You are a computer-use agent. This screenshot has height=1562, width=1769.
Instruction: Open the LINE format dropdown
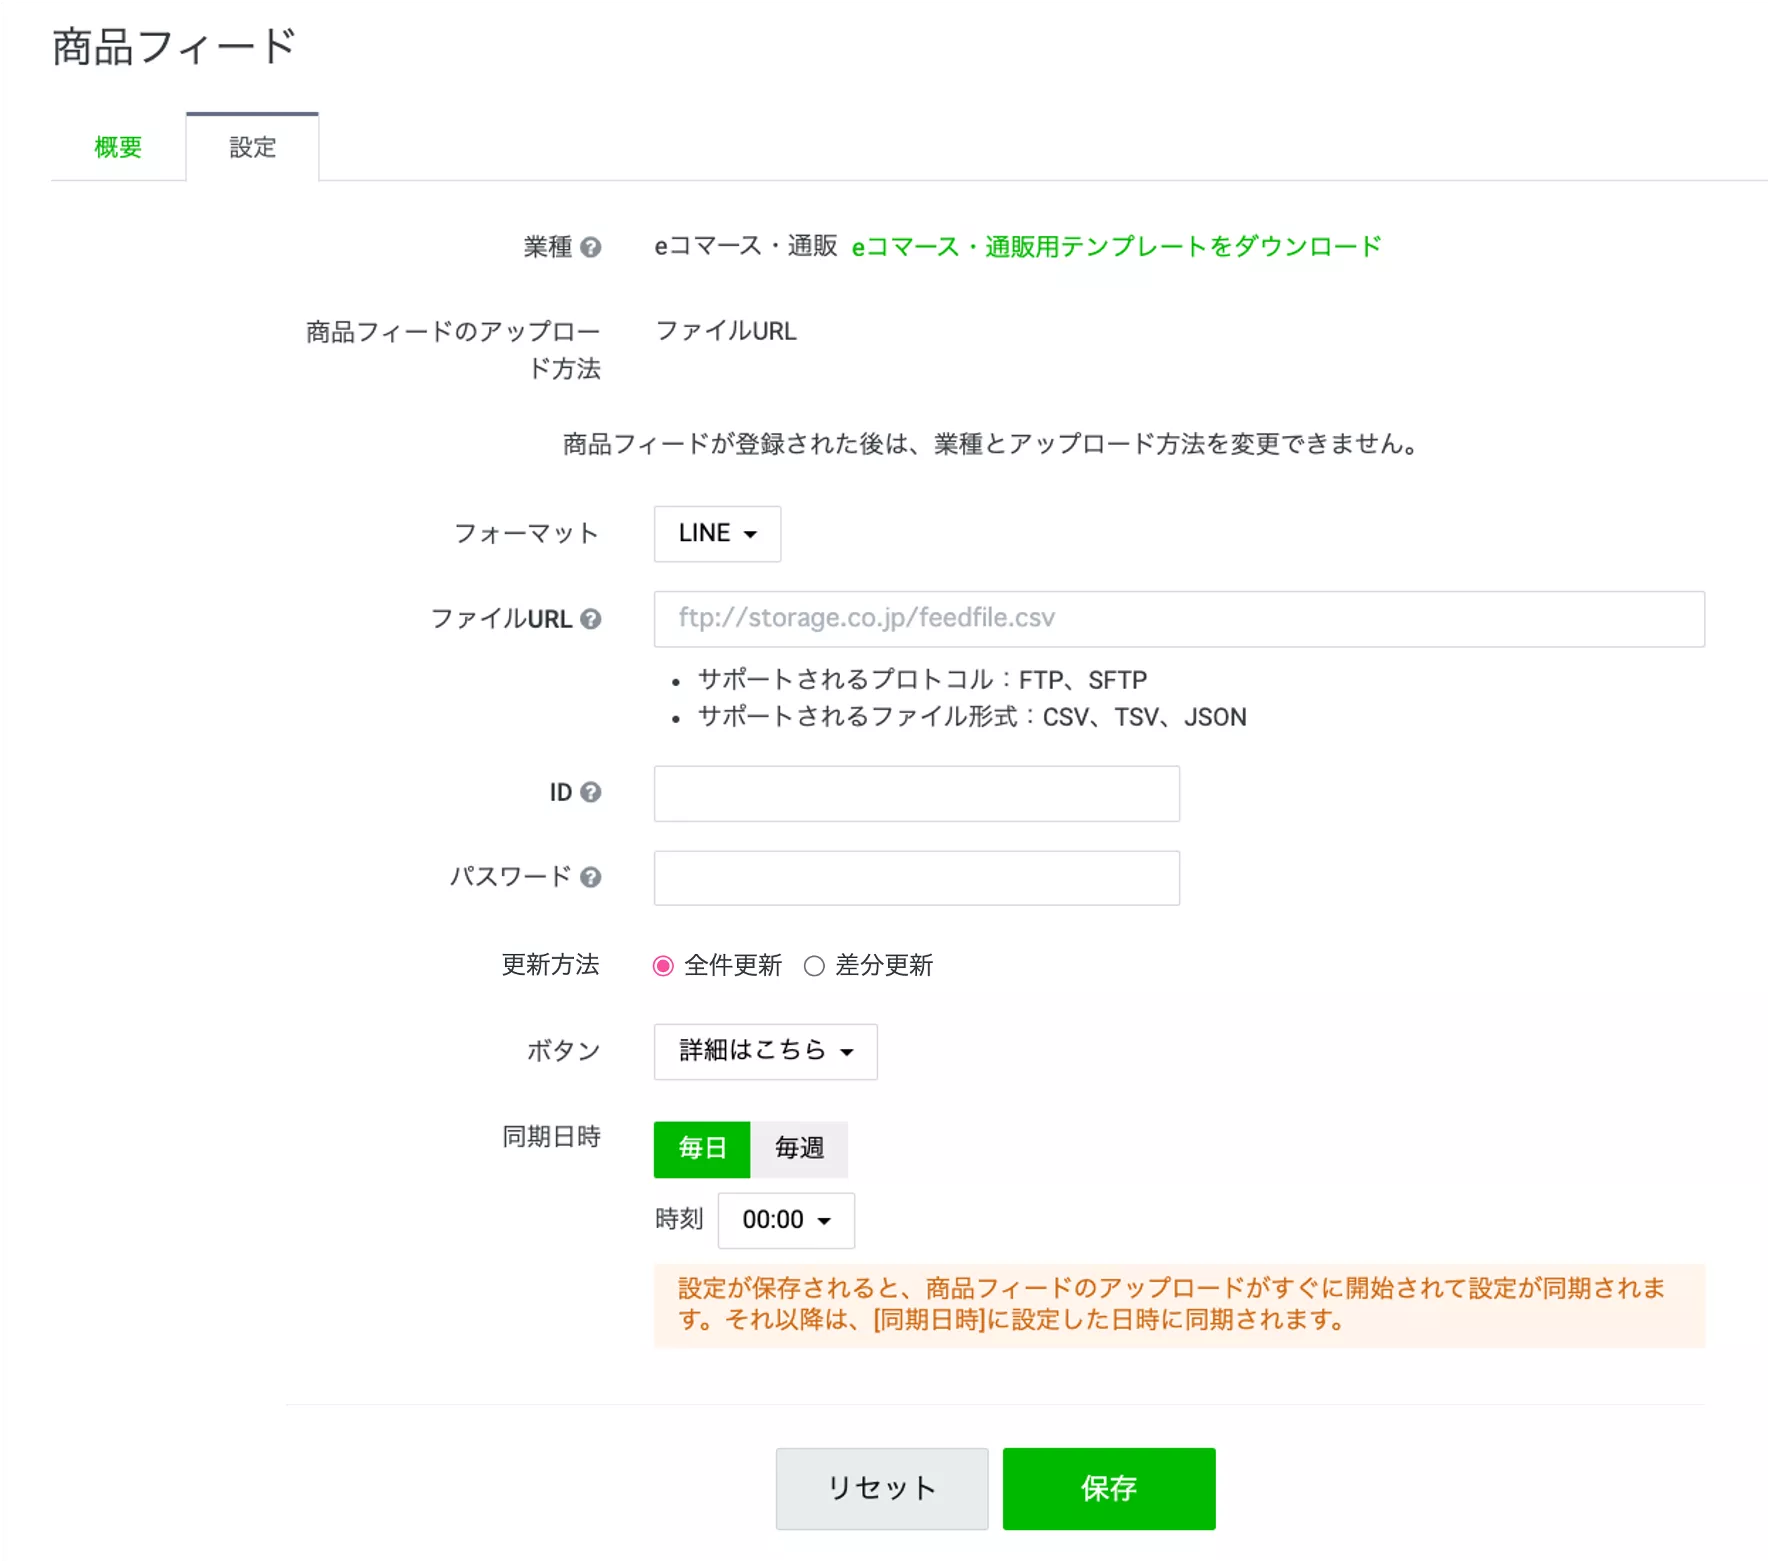pyautogui.click(x=717, y=534)
